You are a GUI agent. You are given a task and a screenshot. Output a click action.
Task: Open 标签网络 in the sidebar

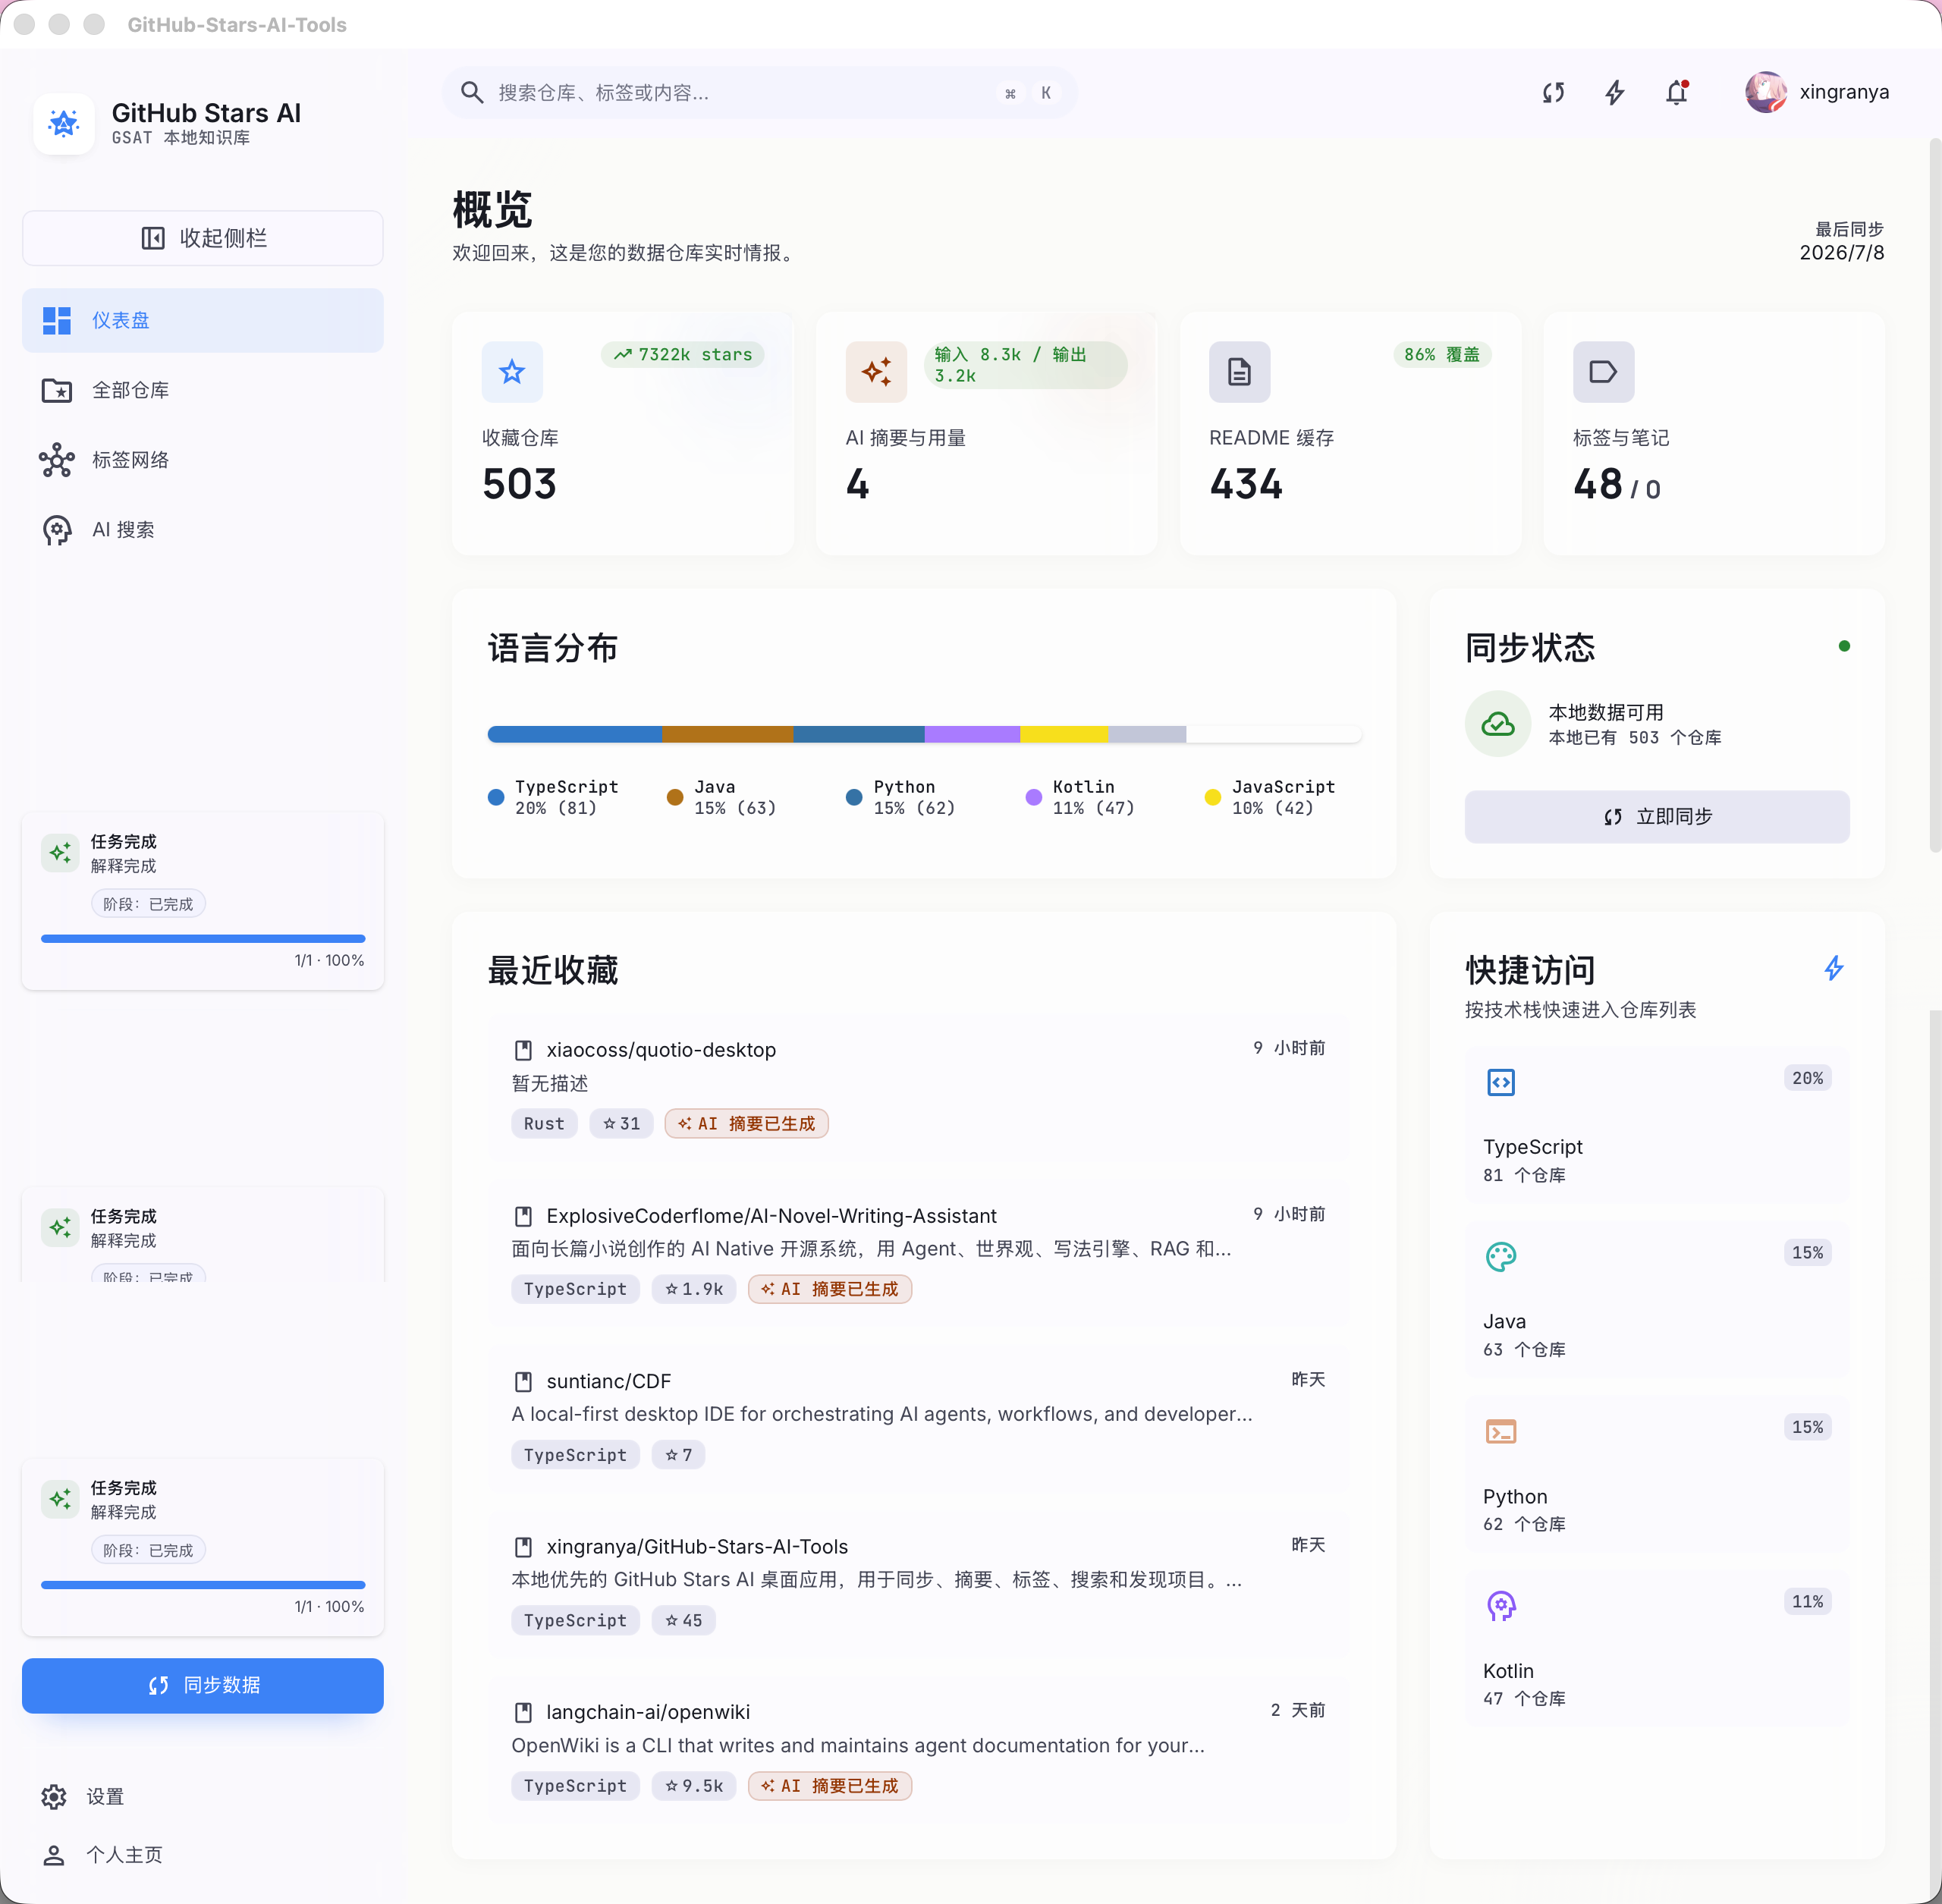pyautogui.click(x=203, y=460)
